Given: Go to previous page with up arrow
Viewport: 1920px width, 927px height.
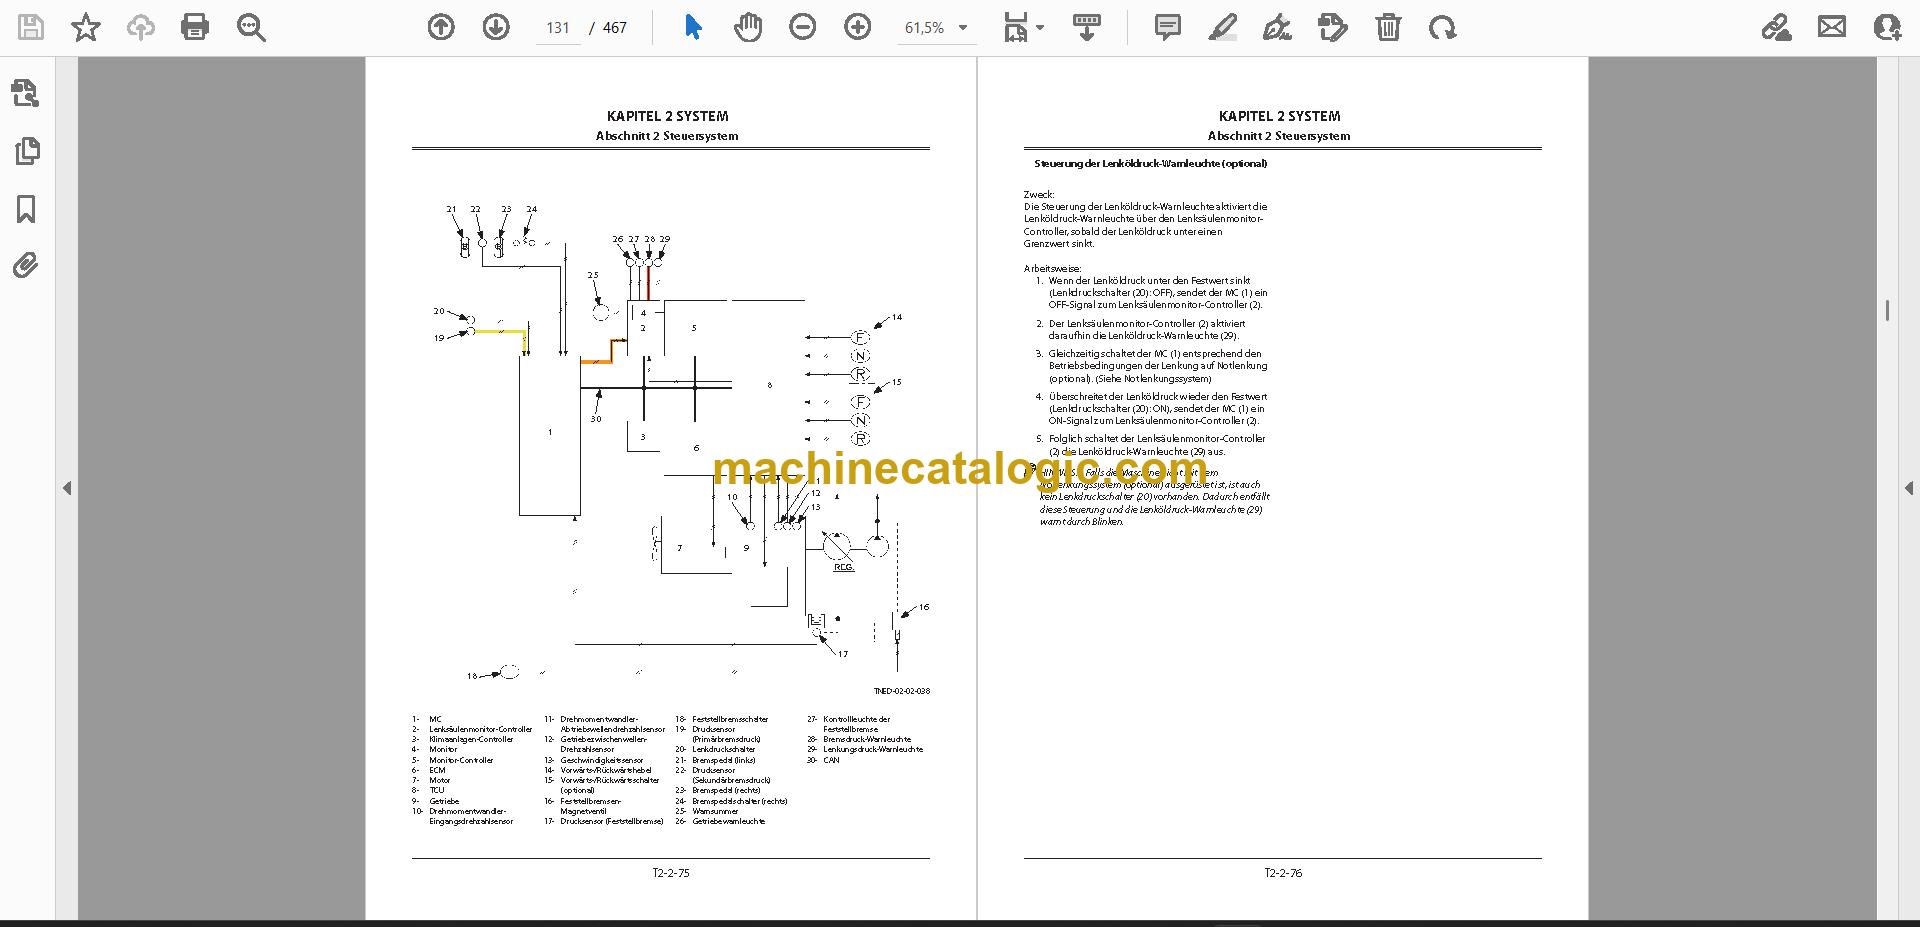Looking at the screenshot, I should (441, 27).
